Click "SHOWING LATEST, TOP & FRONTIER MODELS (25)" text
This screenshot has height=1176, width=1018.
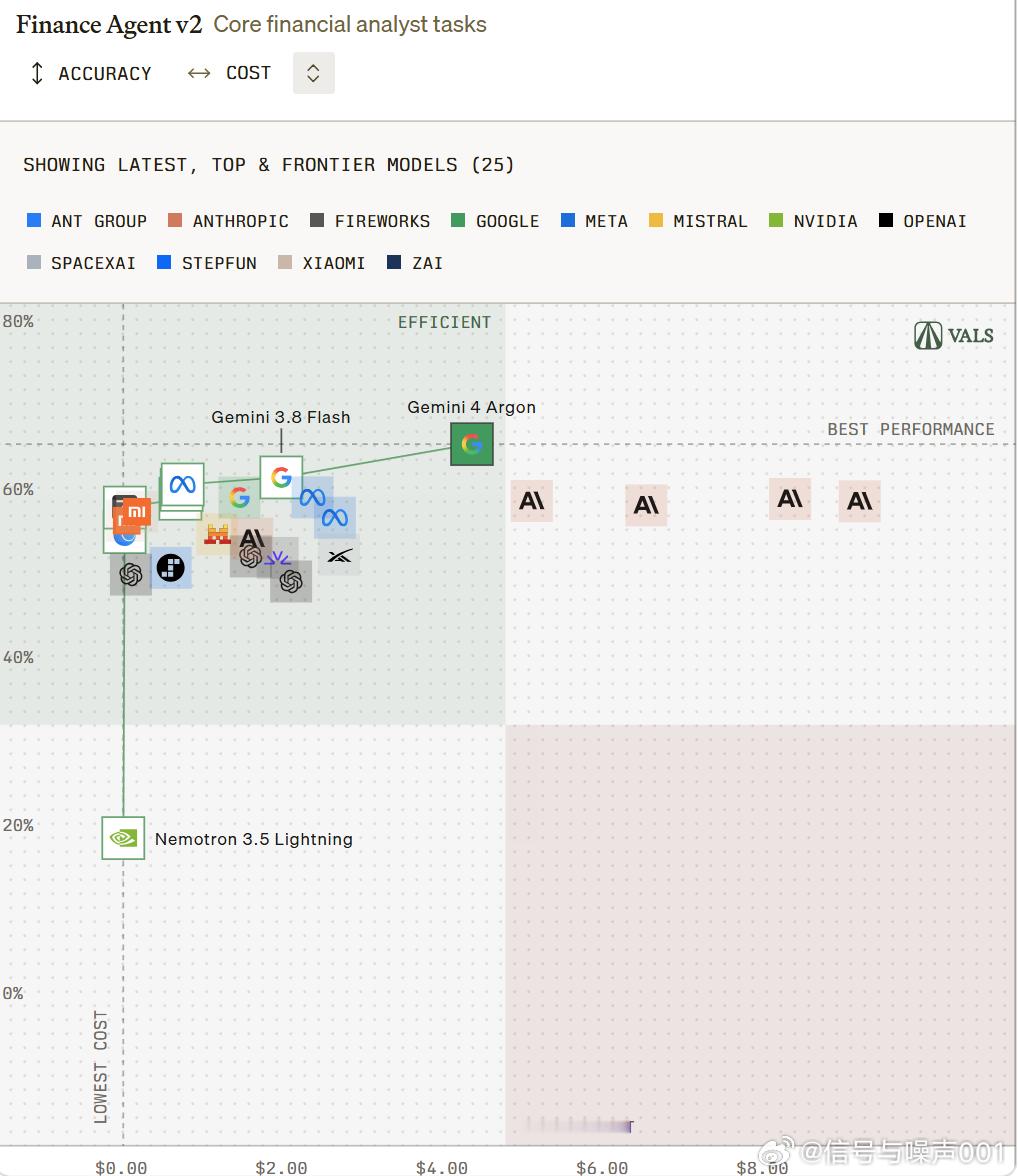pos(269,165)
